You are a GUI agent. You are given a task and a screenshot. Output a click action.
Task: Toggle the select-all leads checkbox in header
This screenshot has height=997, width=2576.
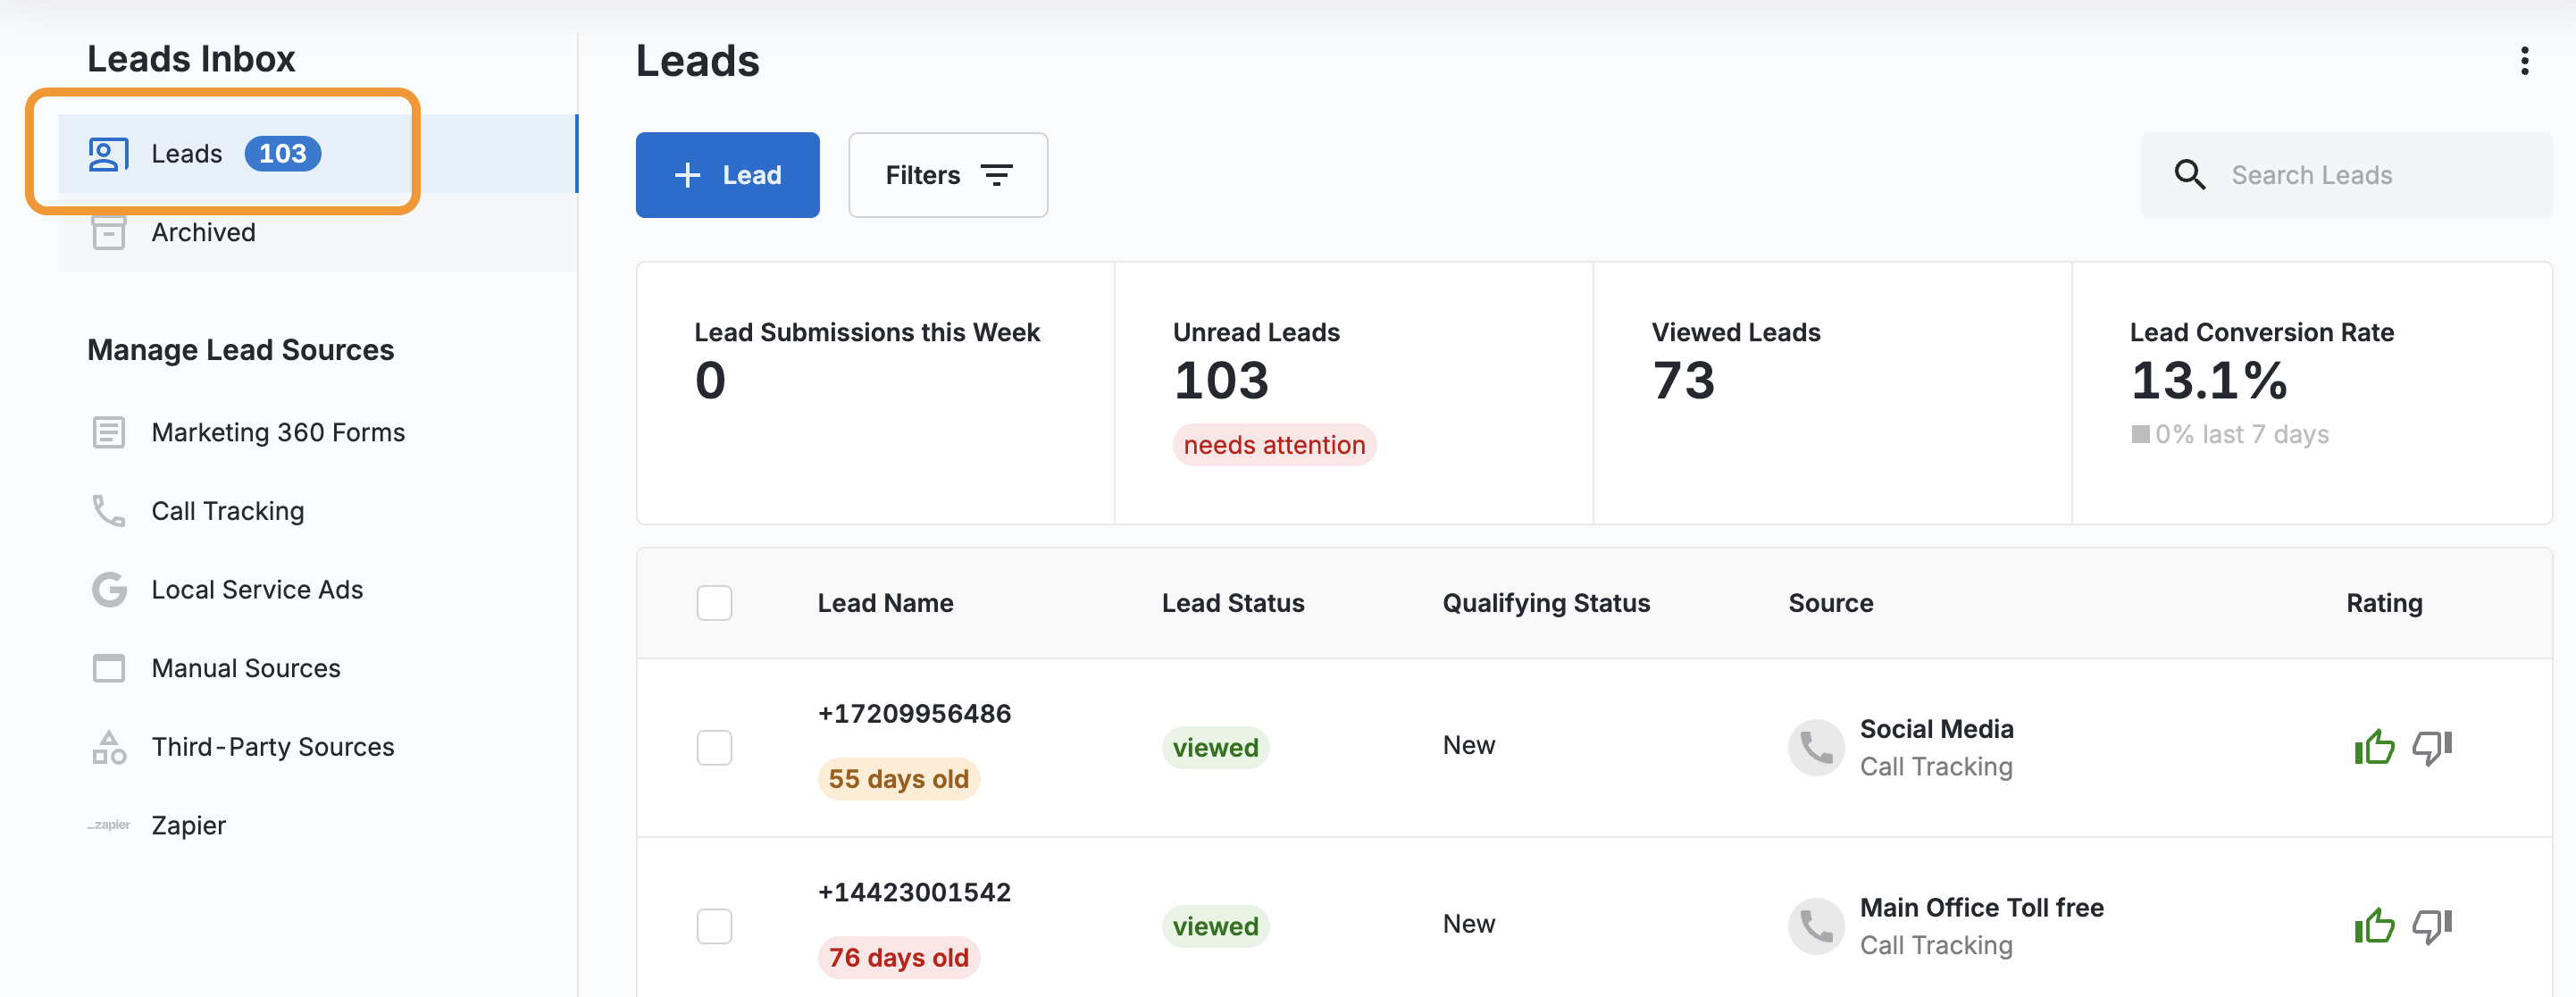(x=714, y=603)
